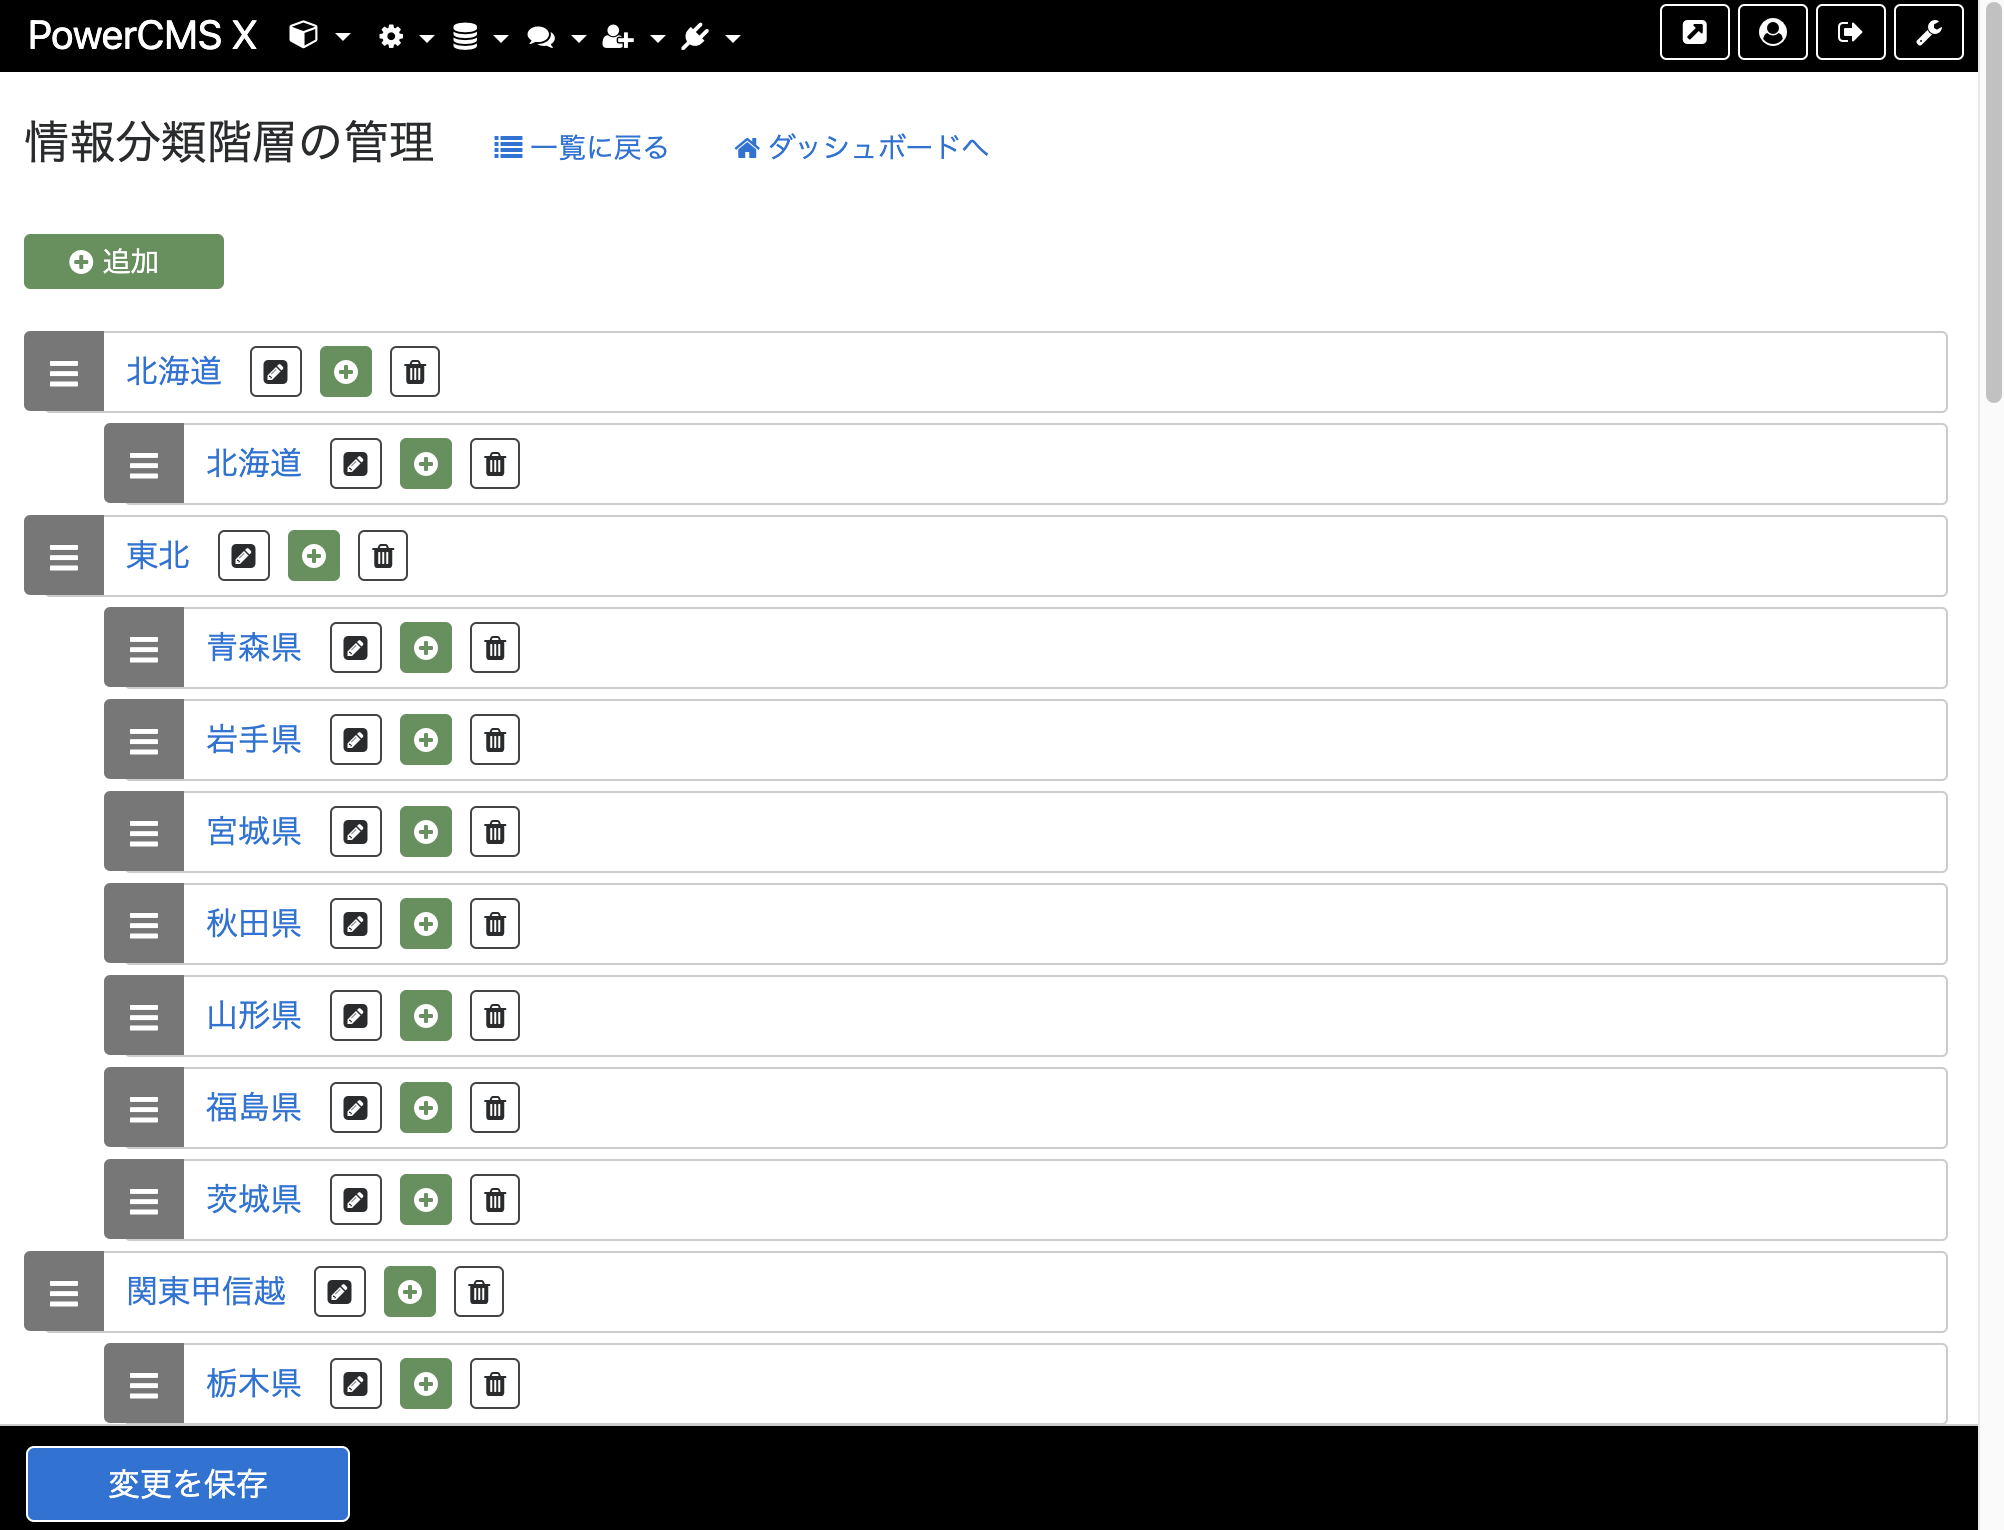Click the trash icon next to 関東甲信越
The height and width of the screenshot is (1530, 2004).
tap(479, 1292)
